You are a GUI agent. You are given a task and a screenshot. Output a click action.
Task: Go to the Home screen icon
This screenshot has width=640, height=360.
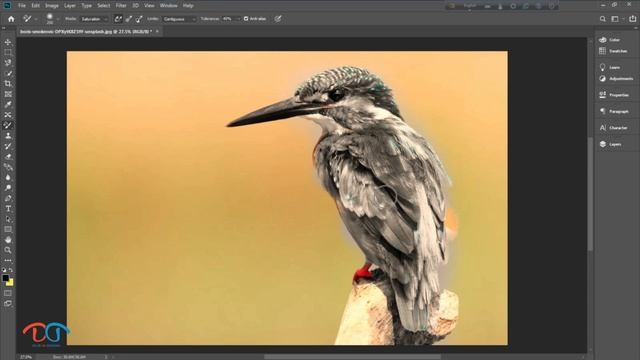click(x=11, y=19)
